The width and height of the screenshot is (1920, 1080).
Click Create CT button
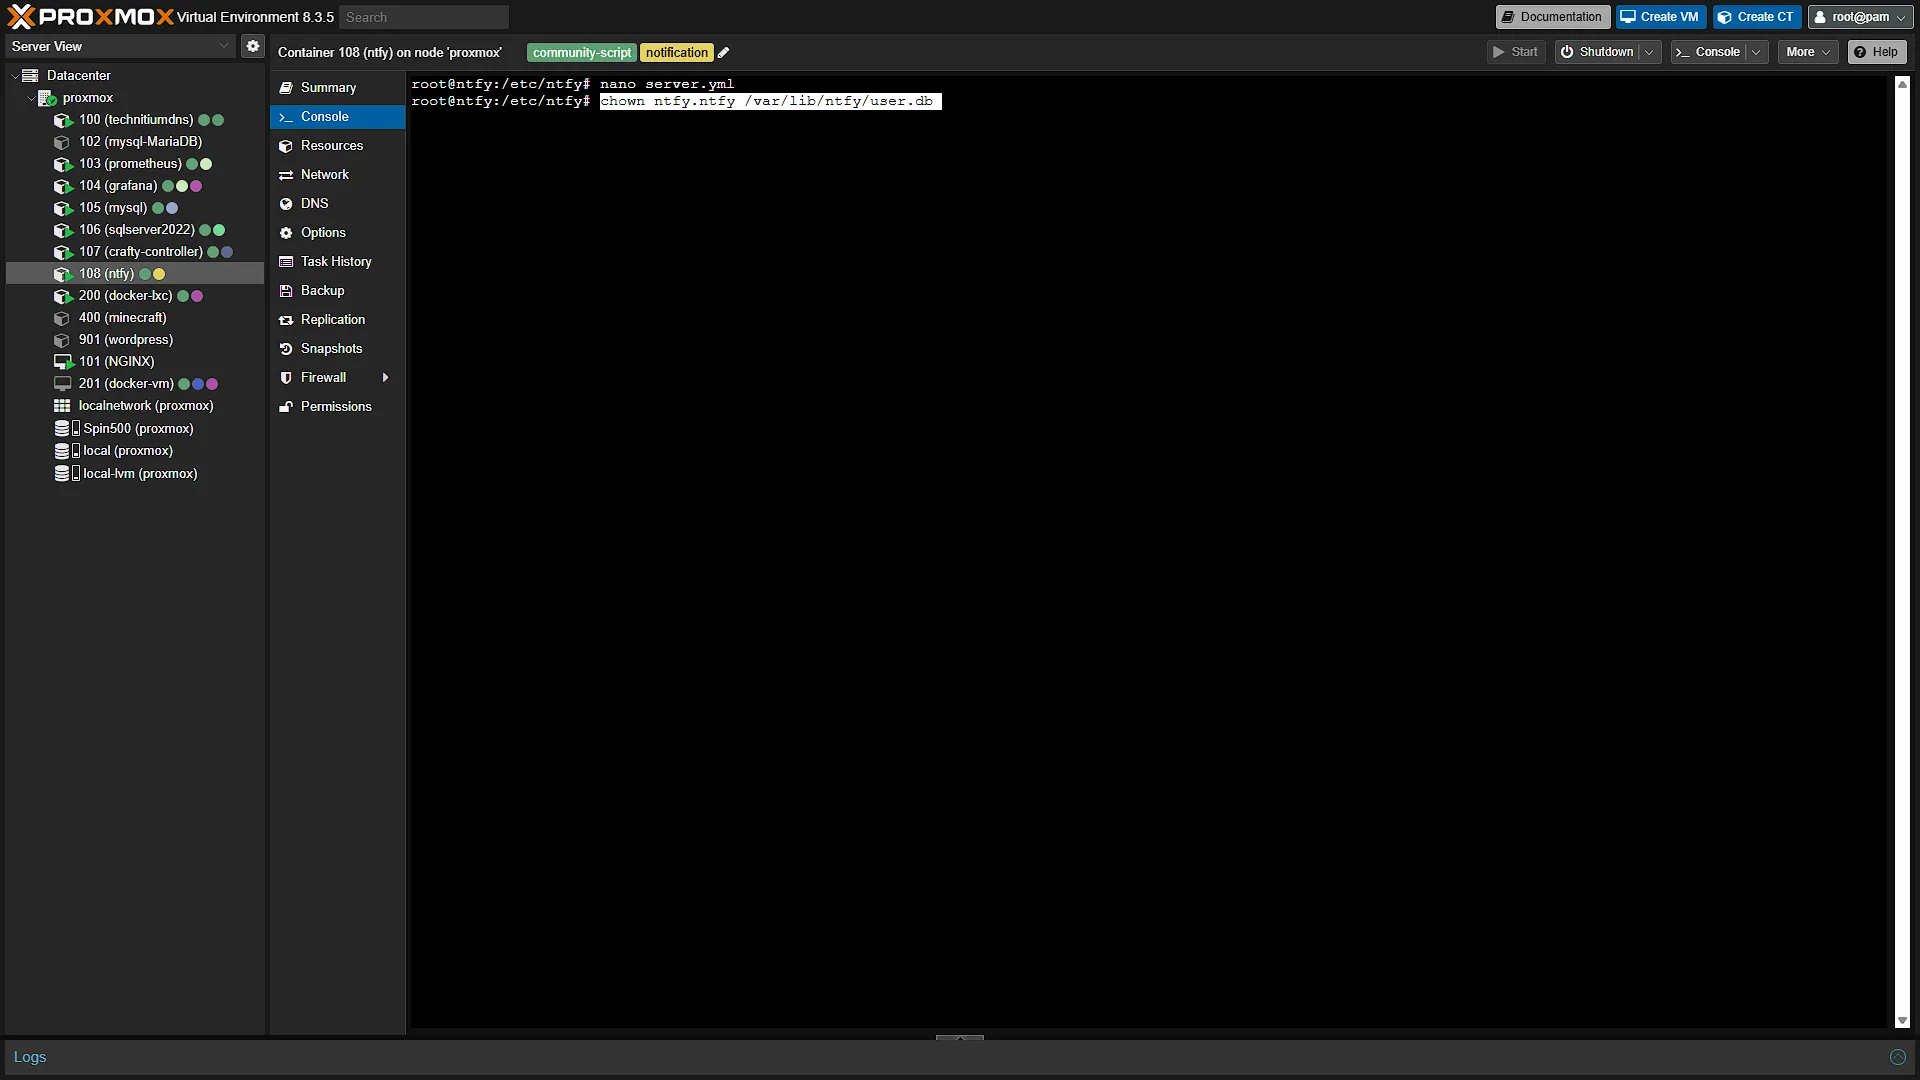click(x=1756, y=17)
